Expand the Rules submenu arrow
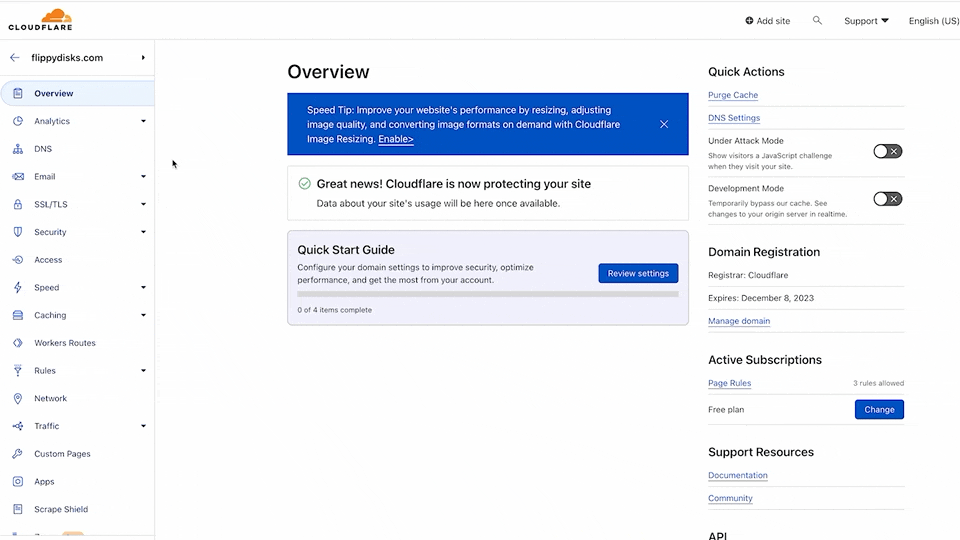 (x=143, y=370)
